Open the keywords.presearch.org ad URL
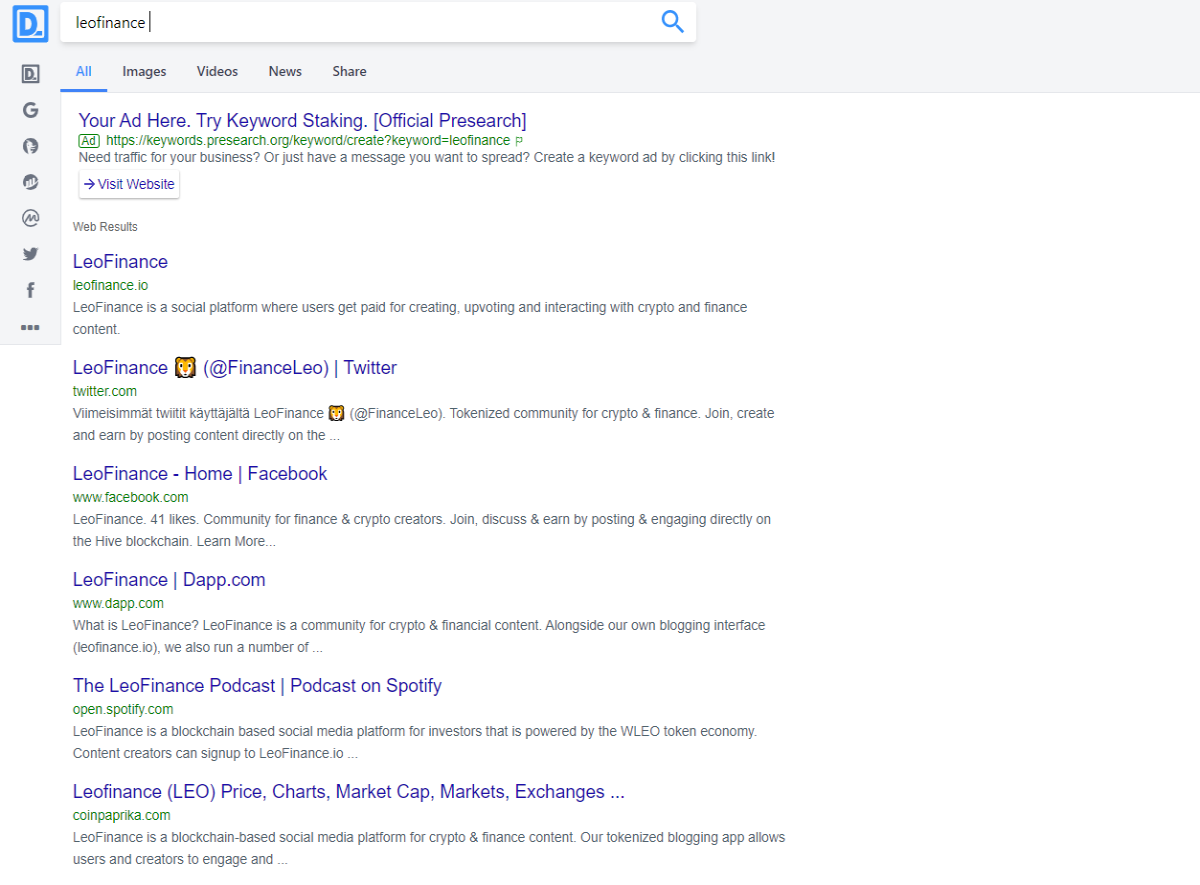This screenshot has height=885, width=1200. point(307,141)
